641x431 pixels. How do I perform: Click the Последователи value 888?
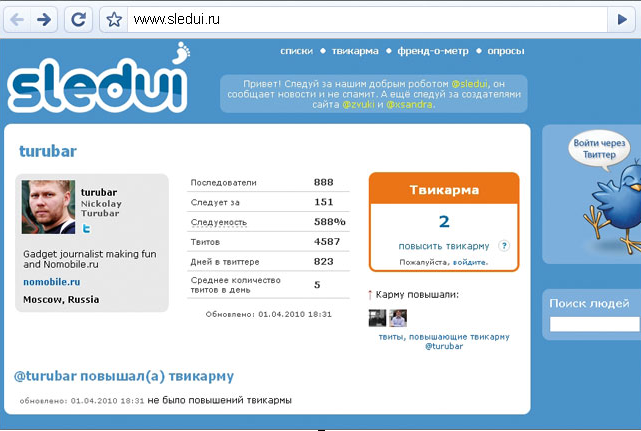click(323, 182)
